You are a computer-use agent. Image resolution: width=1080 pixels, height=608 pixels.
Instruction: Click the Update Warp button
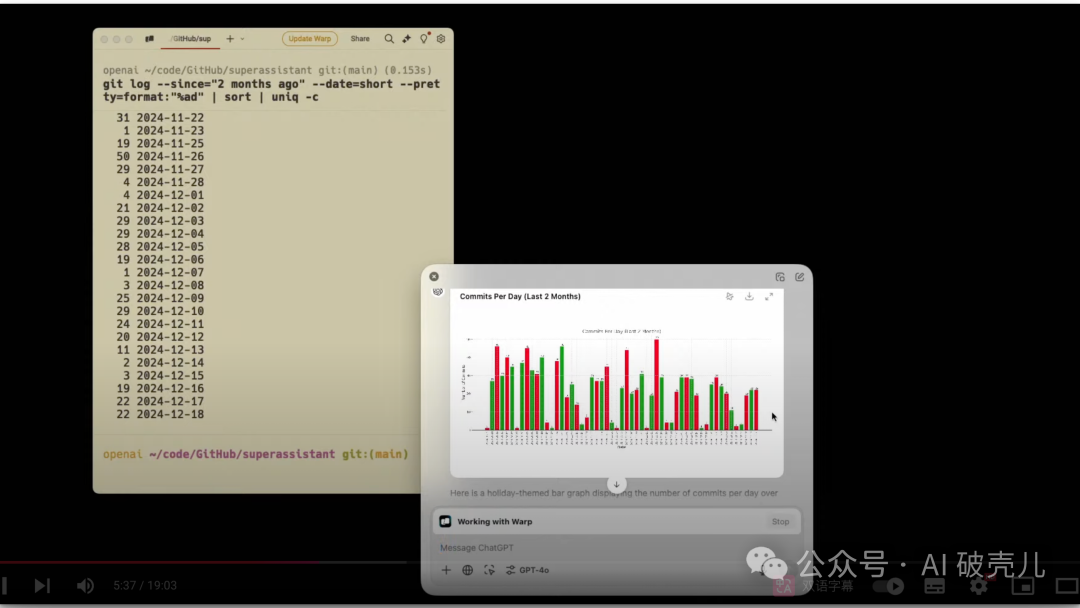coord(309,39)
